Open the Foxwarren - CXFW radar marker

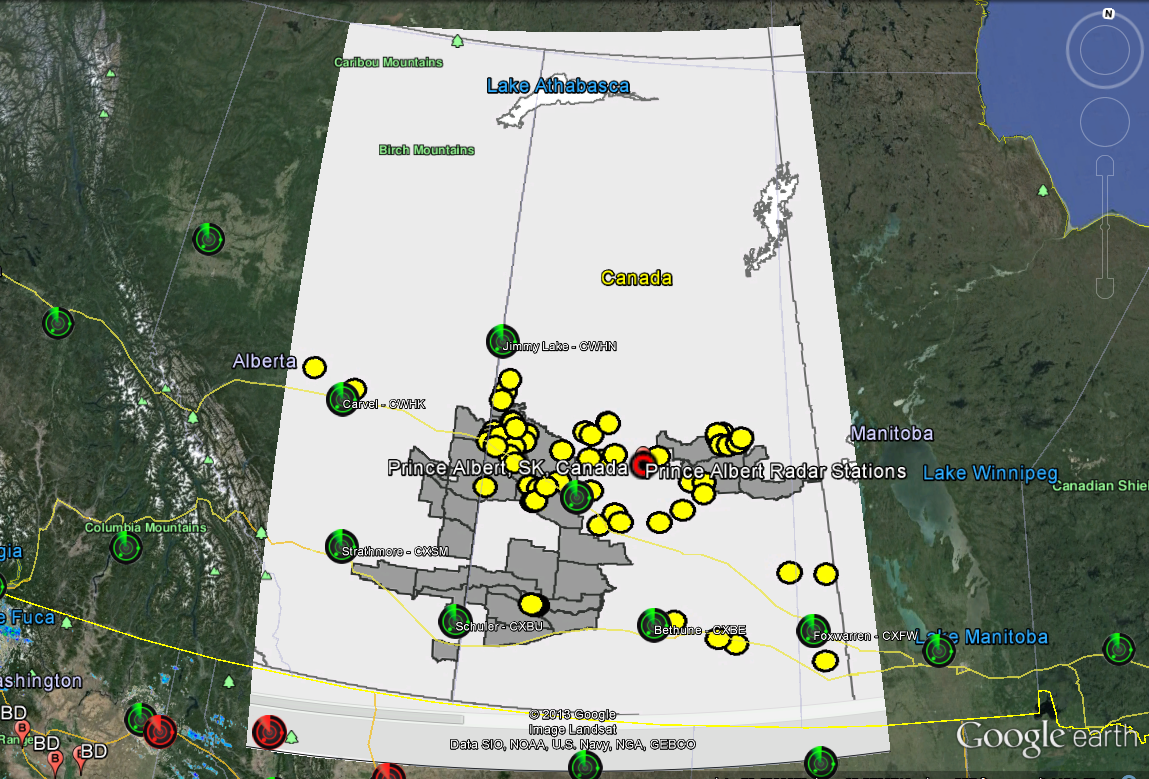pos(813,630)
